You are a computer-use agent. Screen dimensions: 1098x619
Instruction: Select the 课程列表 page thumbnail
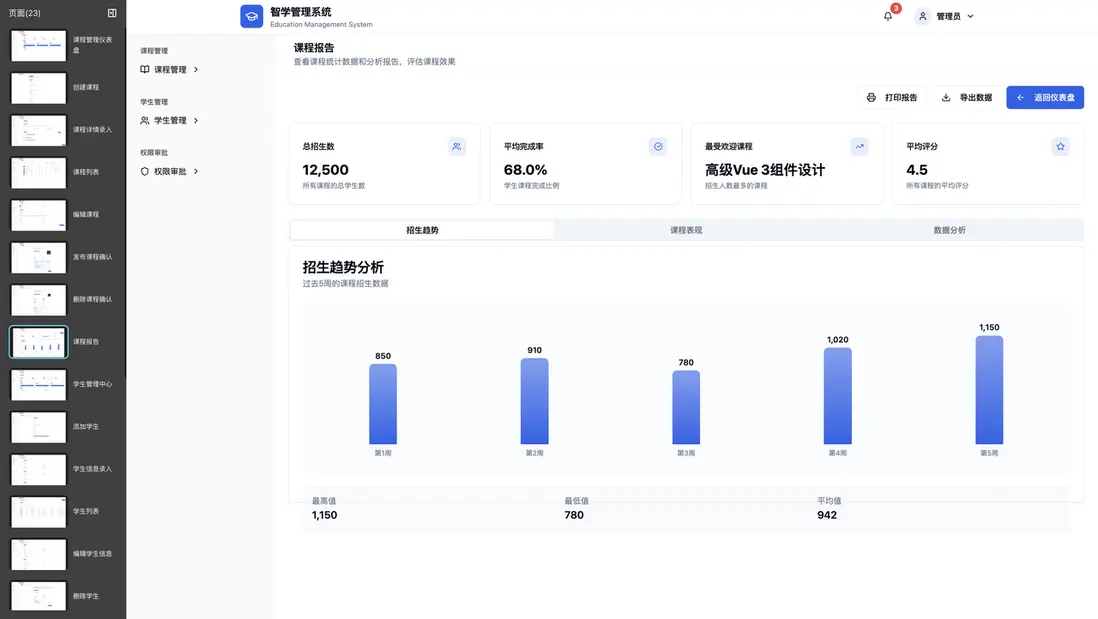tap(39, 173)
